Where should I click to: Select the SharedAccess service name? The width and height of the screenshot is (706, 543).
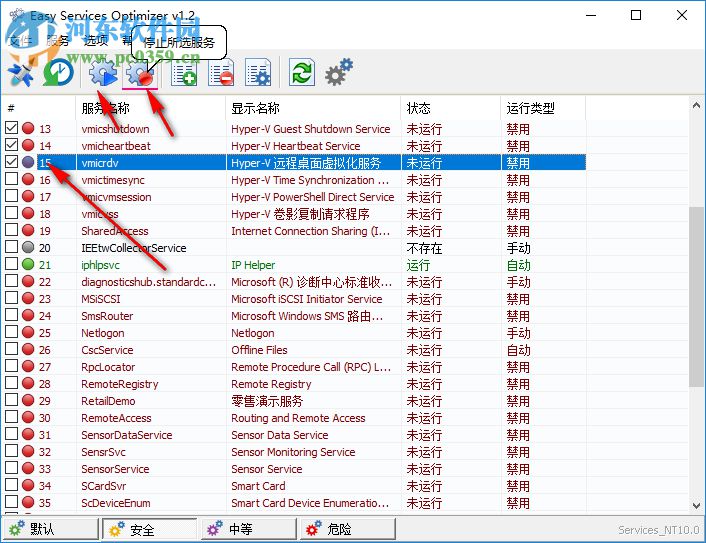[x=115, y=231]
